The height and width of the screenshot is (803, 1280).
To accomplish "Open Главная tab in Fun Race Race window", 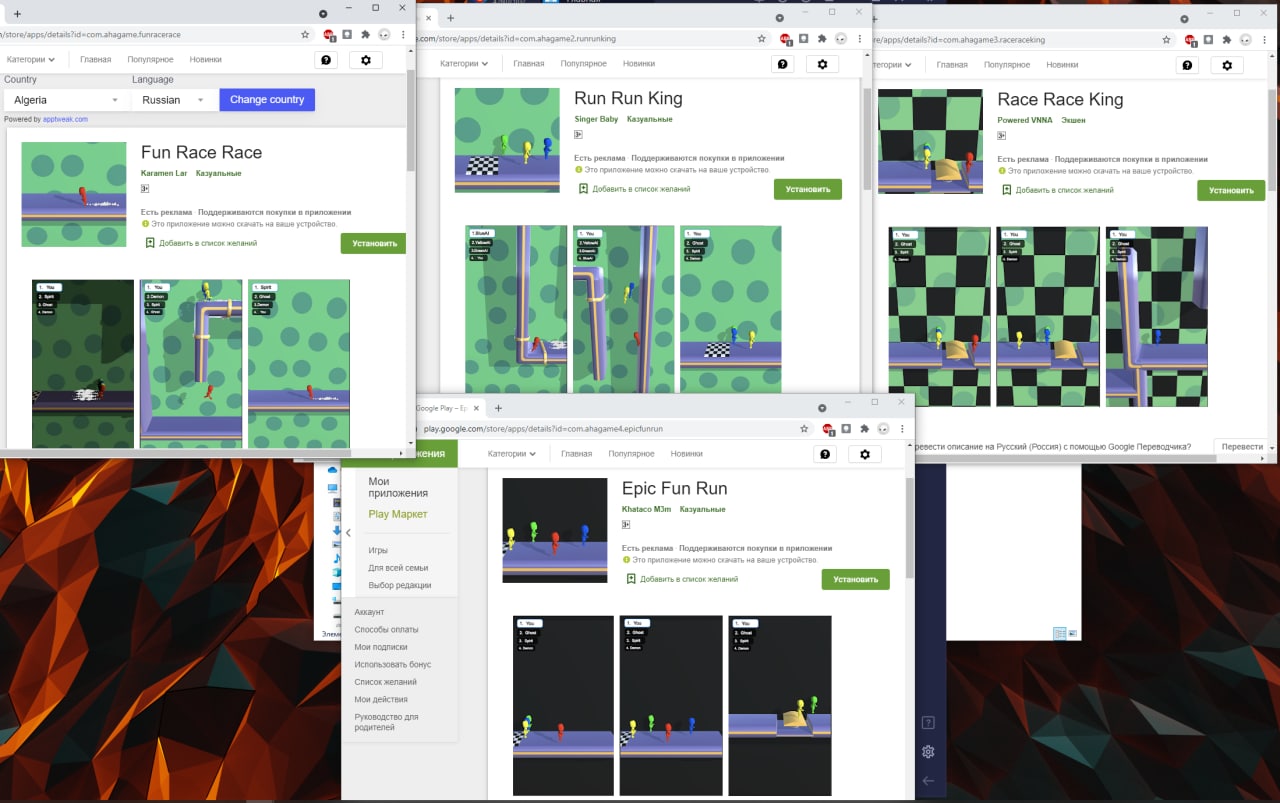I will (x=96, y=59).
